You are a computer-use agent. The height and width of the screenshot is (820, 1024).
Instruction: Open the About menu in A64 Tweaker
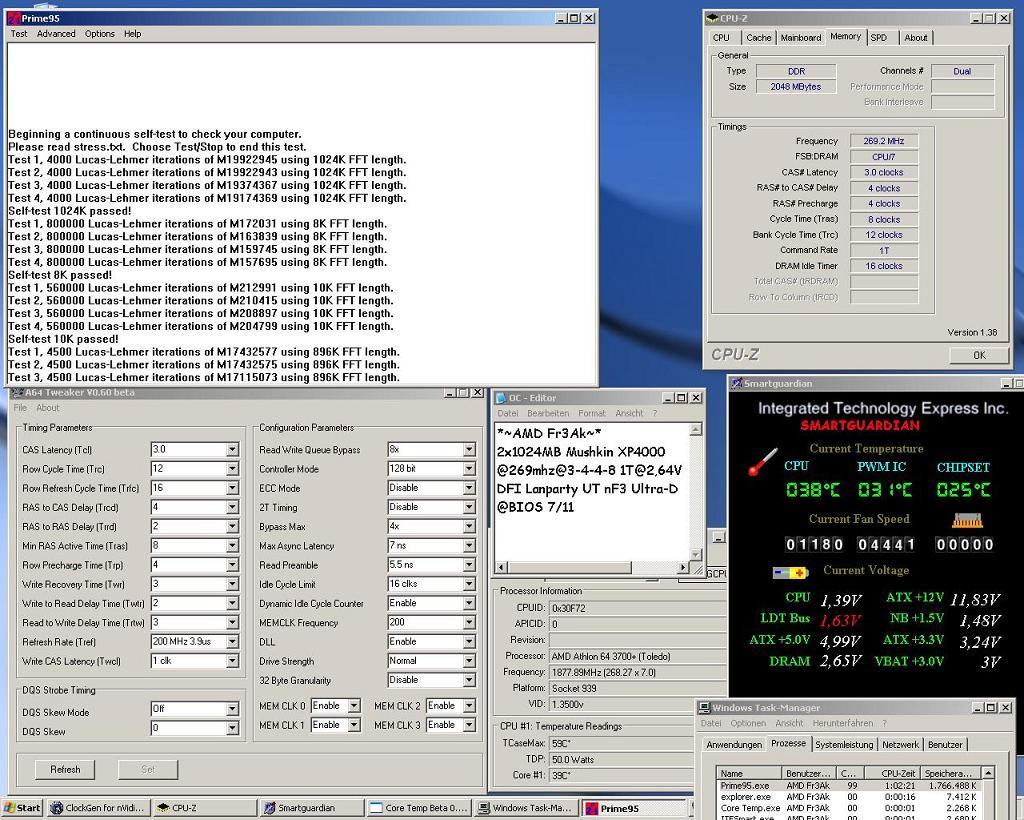click(x=48, y=408)
